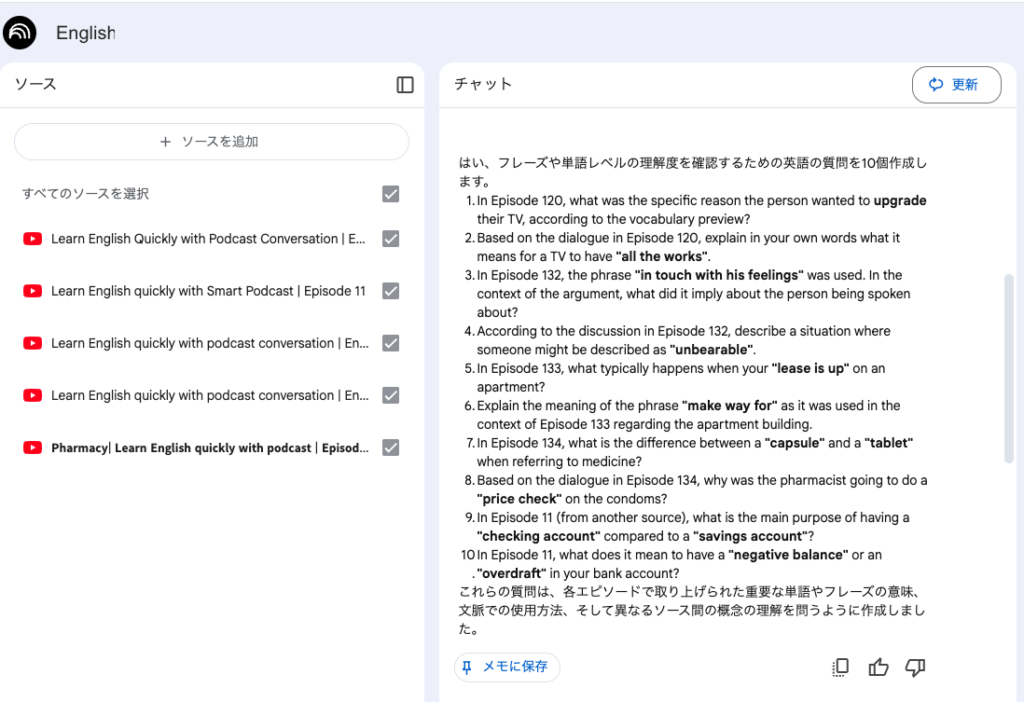Click the chat panel vertical scrollbar
This screenshot has height=702, width=1024.
1008,369
